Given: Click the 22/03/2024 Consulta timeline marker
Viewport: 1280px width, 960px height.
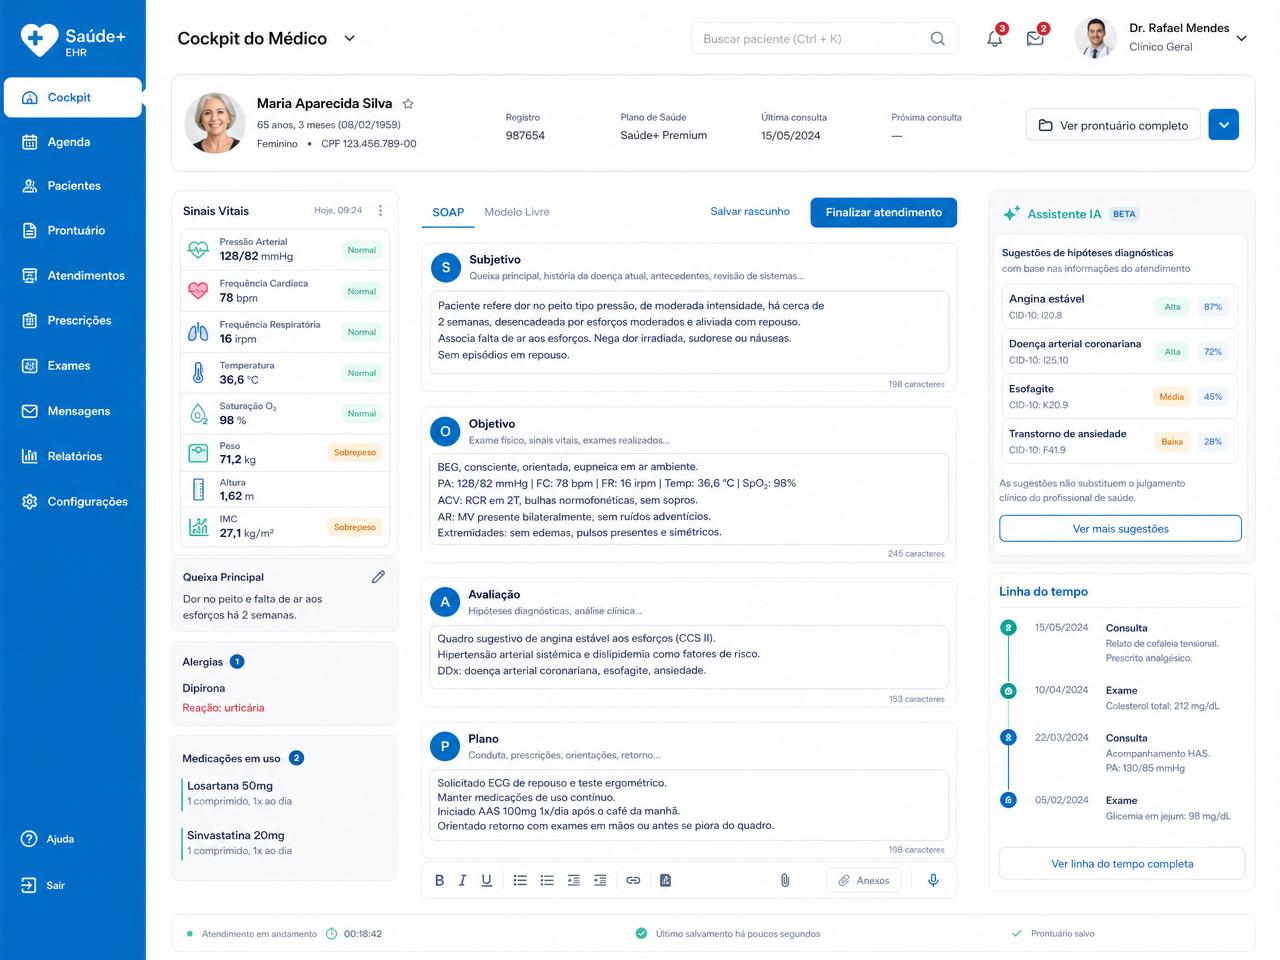Looking at the screenshot, I should tap(1008, 738).
